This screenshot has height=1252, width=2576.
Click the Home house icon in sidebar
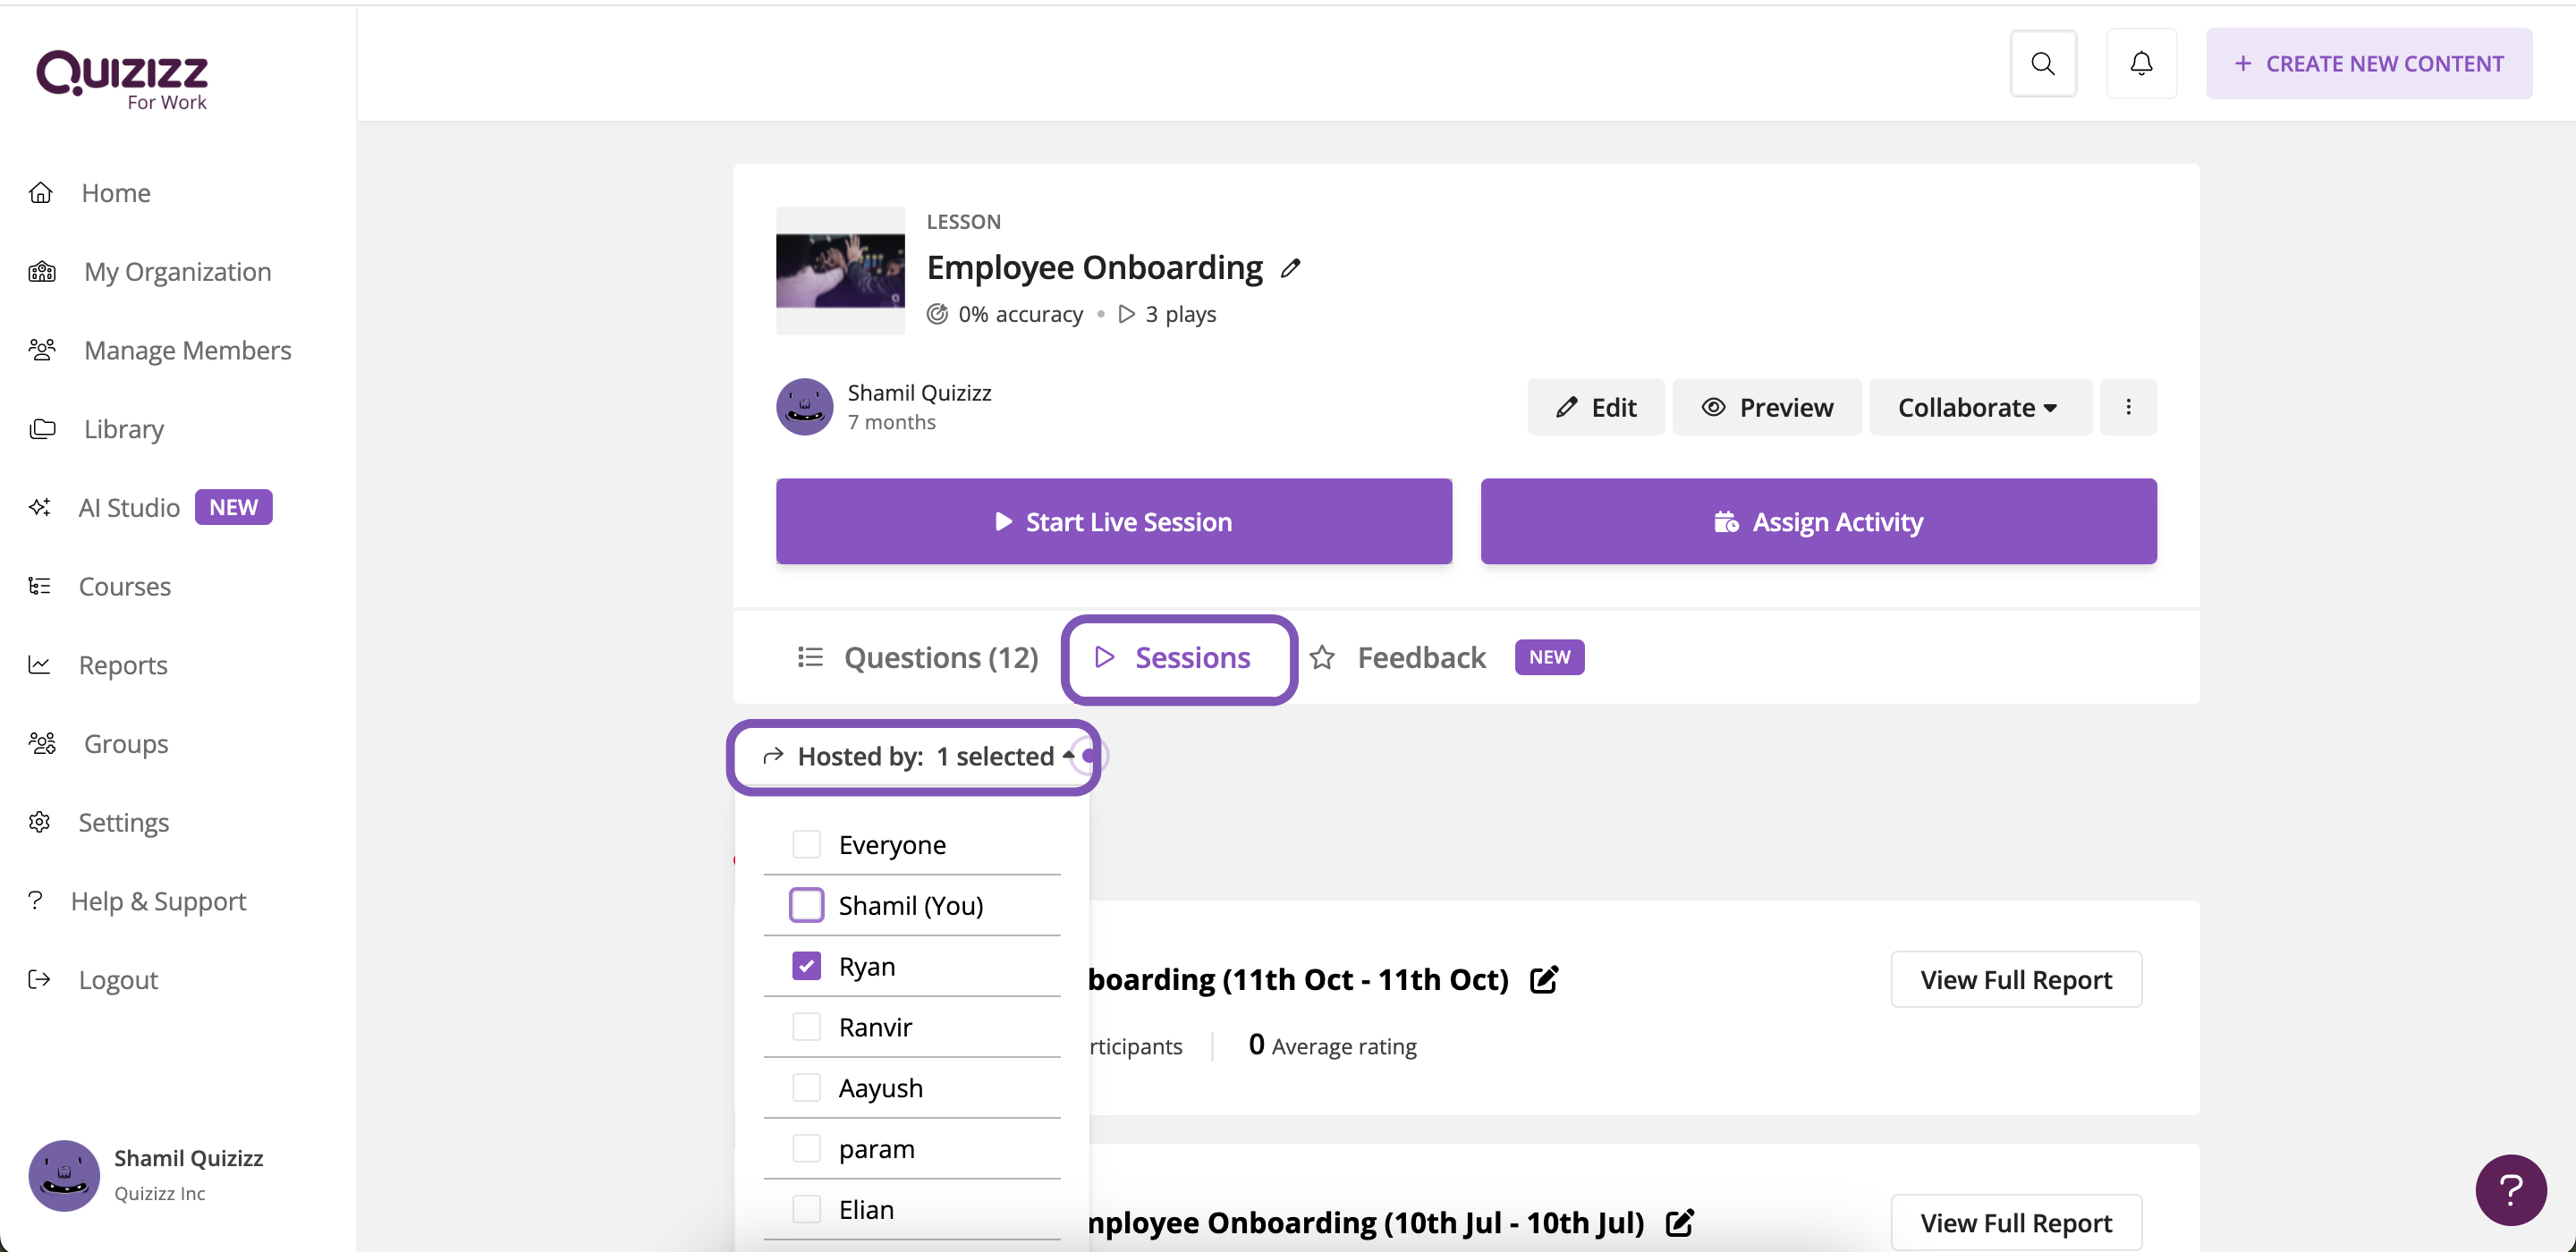[41, 193]
